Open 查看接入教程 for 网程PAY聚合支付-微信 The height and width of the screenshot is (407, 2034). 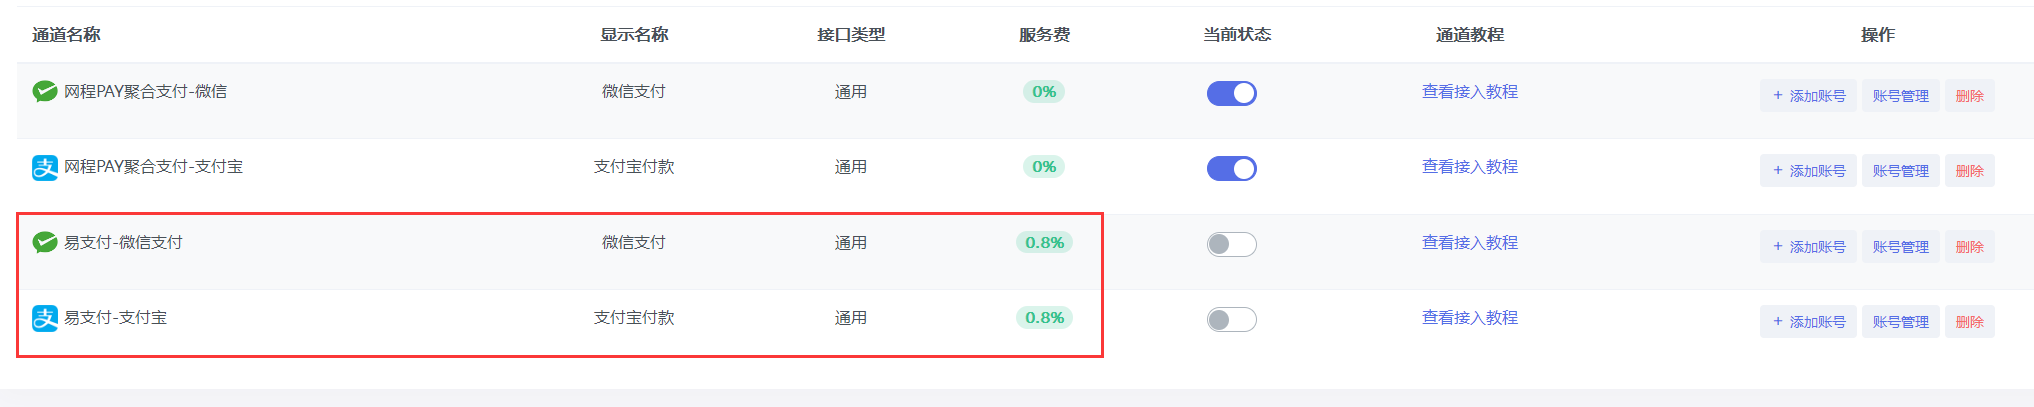tap(1469, 92)
